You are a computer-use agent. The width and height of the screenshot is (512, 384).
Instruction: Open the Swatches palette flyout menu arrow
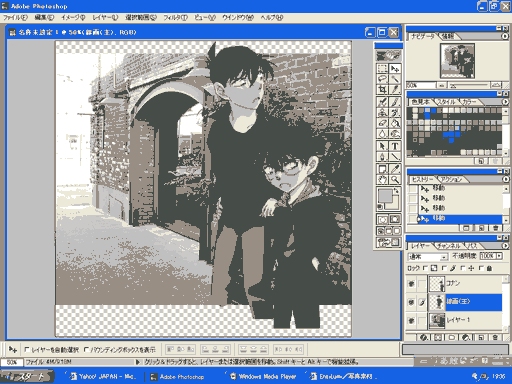coord(505,101)
